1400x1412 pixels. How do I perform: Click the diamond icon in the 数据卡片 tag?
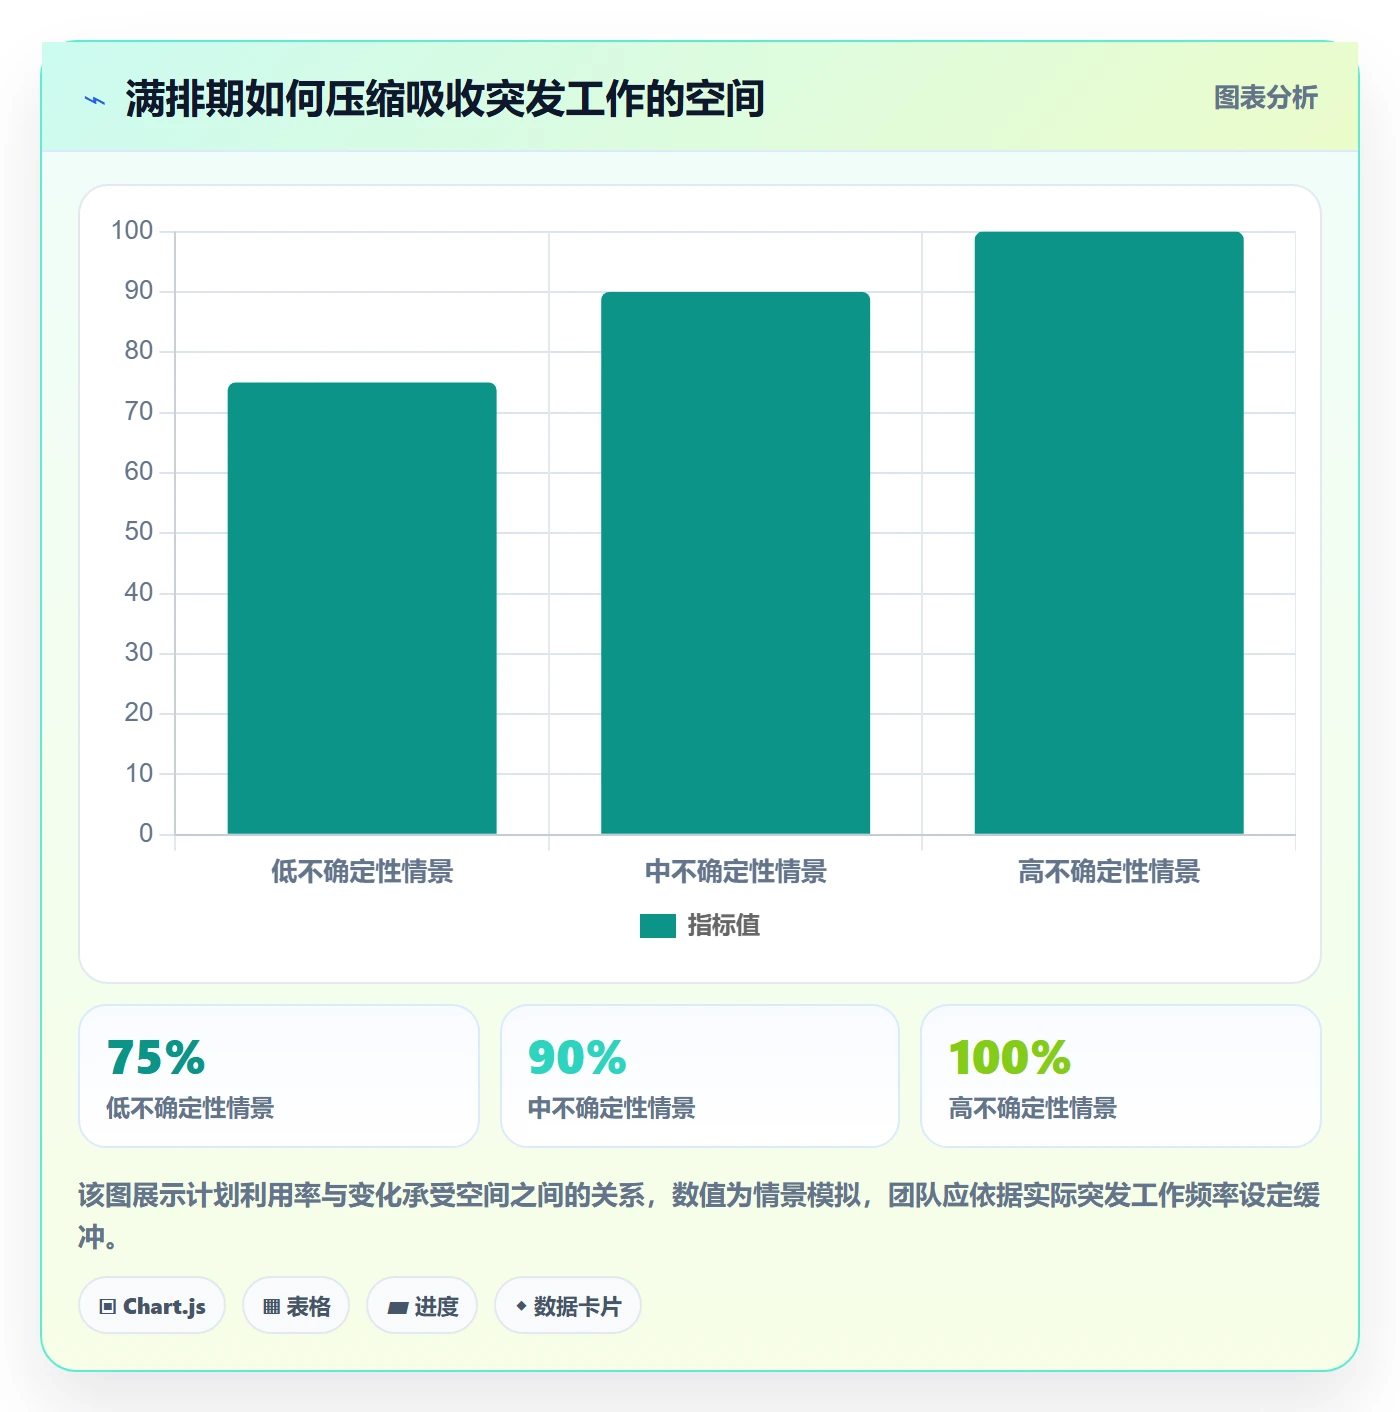point(521,1306)
